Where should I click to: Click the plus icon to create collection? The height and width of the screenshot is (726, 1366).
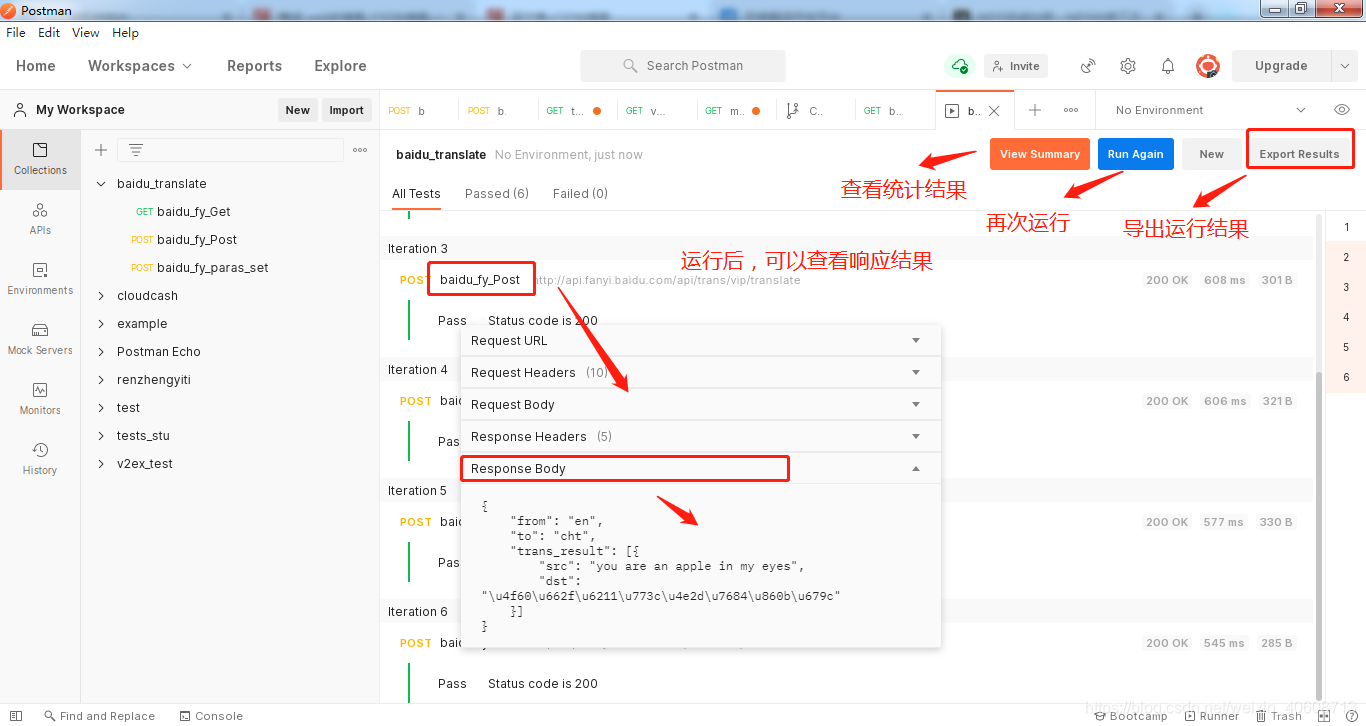[101, 150]
